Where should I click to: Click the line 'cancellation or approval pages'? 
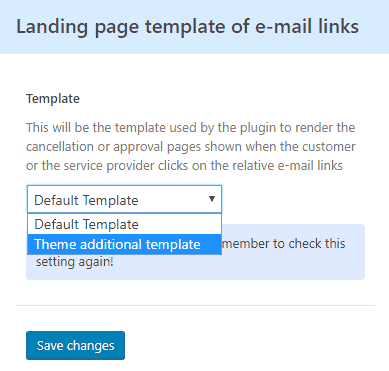[190, 147]
